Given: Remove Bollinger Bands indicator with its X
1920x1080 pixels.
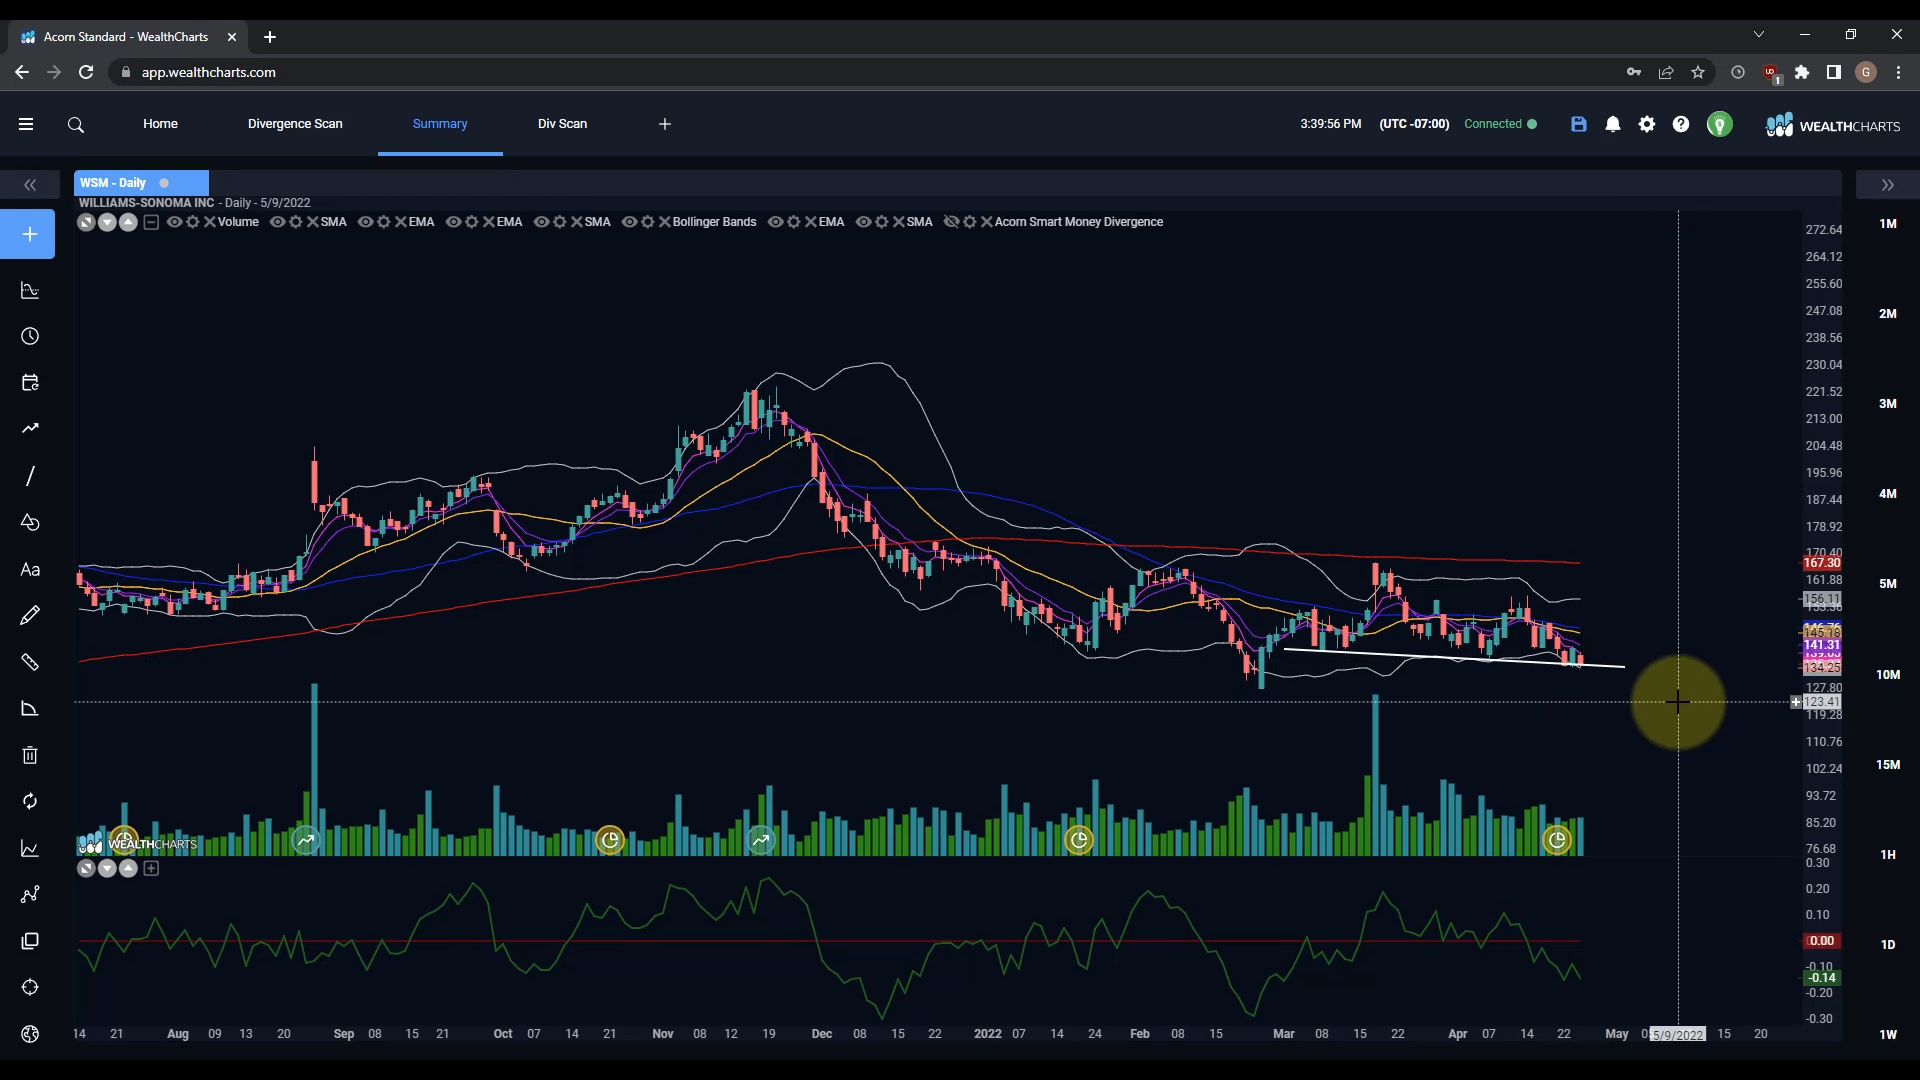Looking at the screenshot, I should tap(665, 222).
